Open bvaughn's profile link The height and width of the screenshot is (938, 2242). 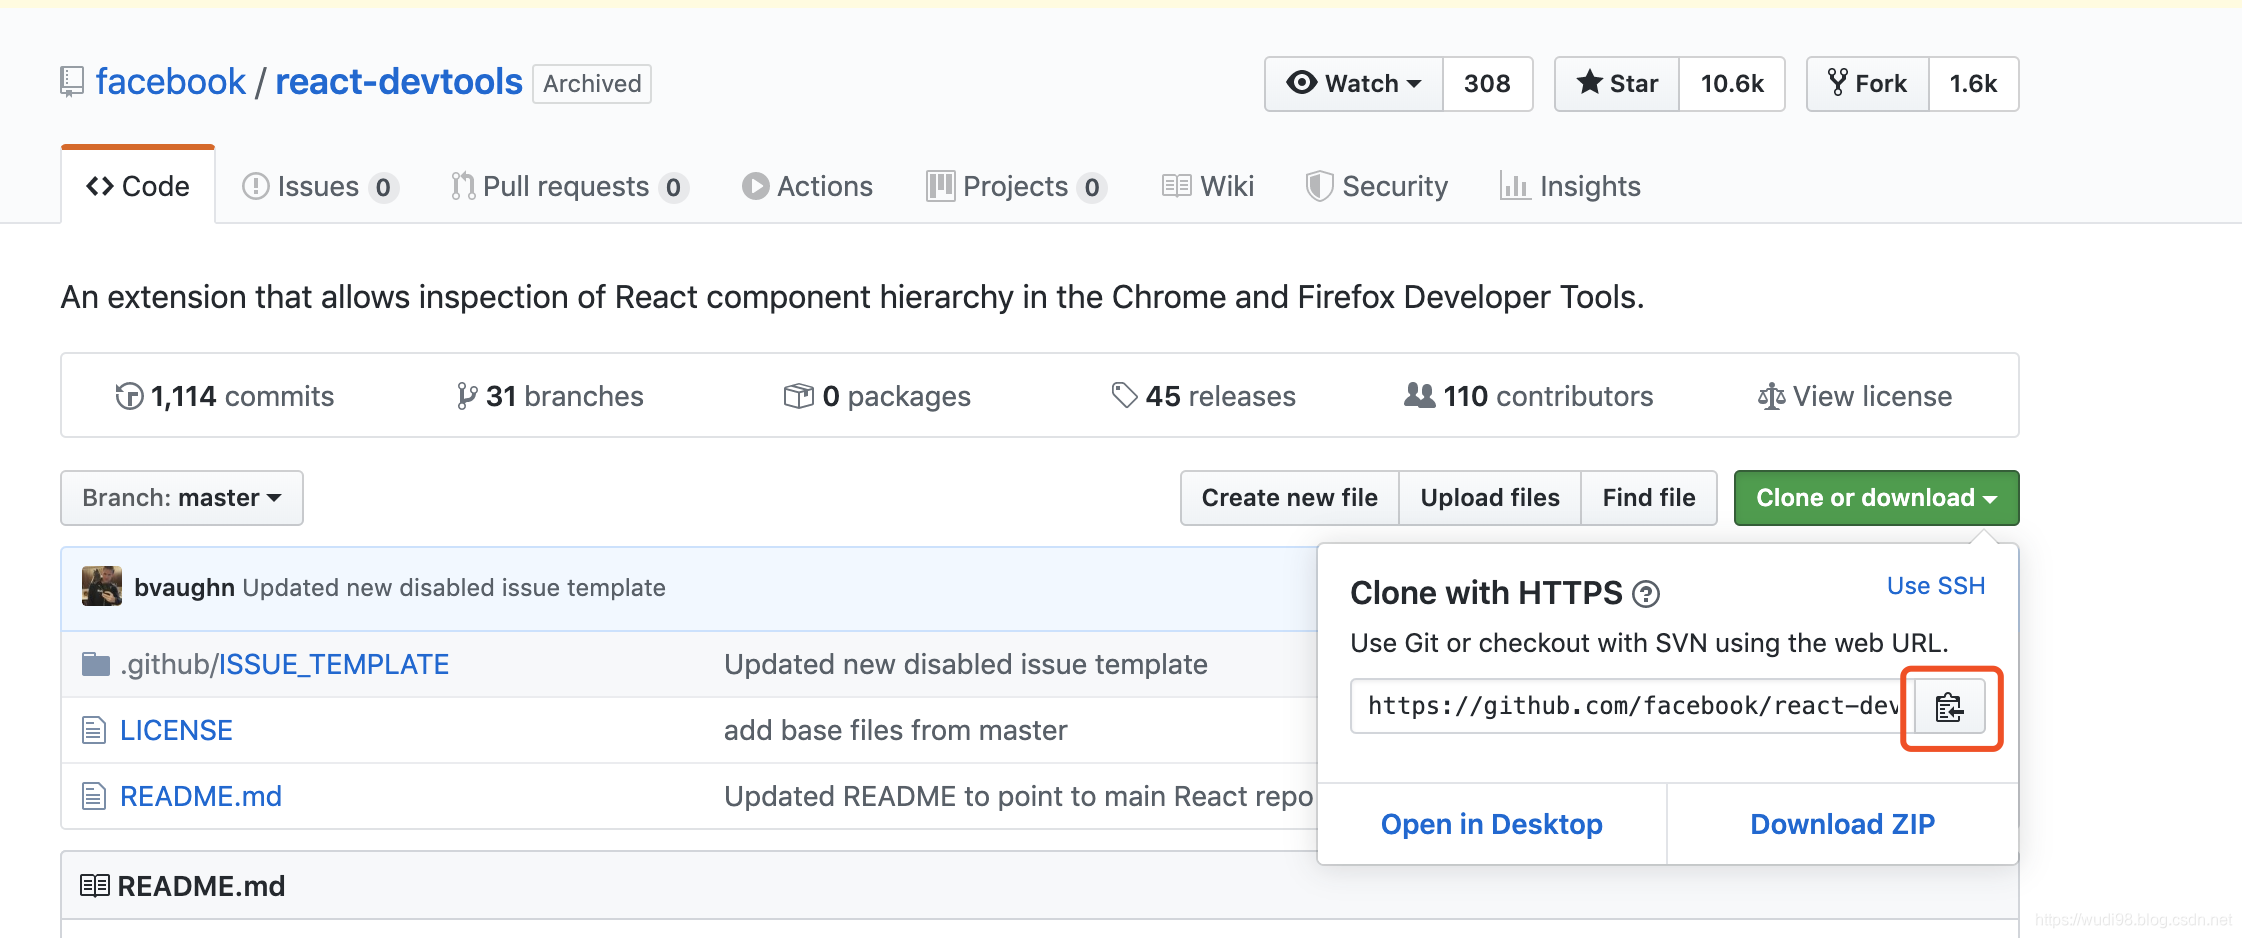tap(184, 587)
